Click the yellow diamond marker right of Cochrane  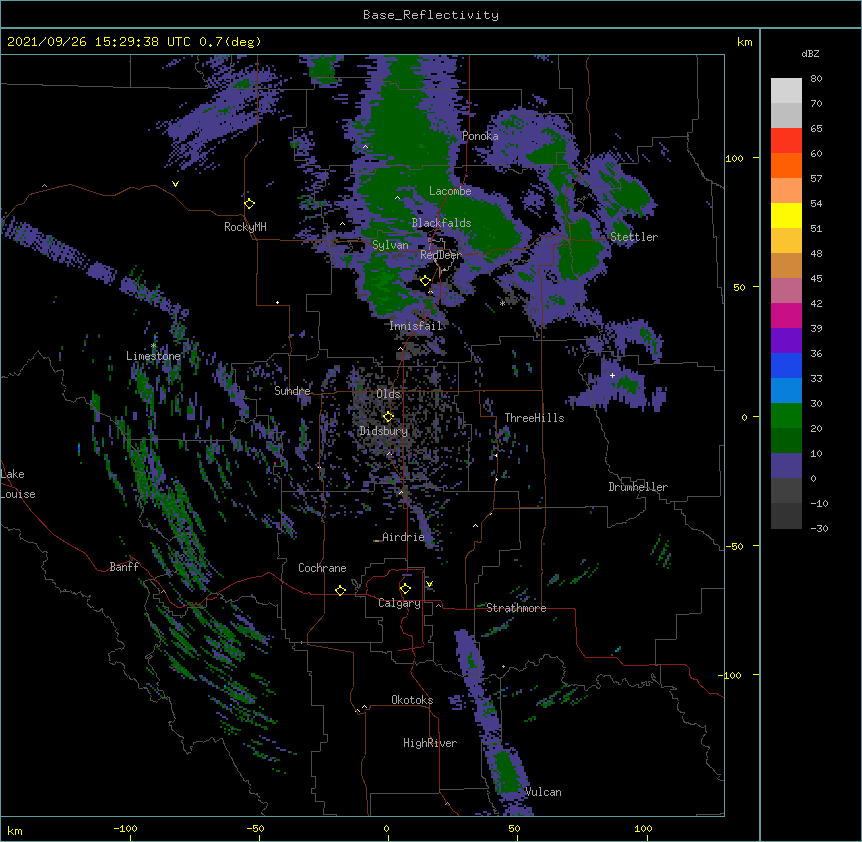click(x=340, y=590)
